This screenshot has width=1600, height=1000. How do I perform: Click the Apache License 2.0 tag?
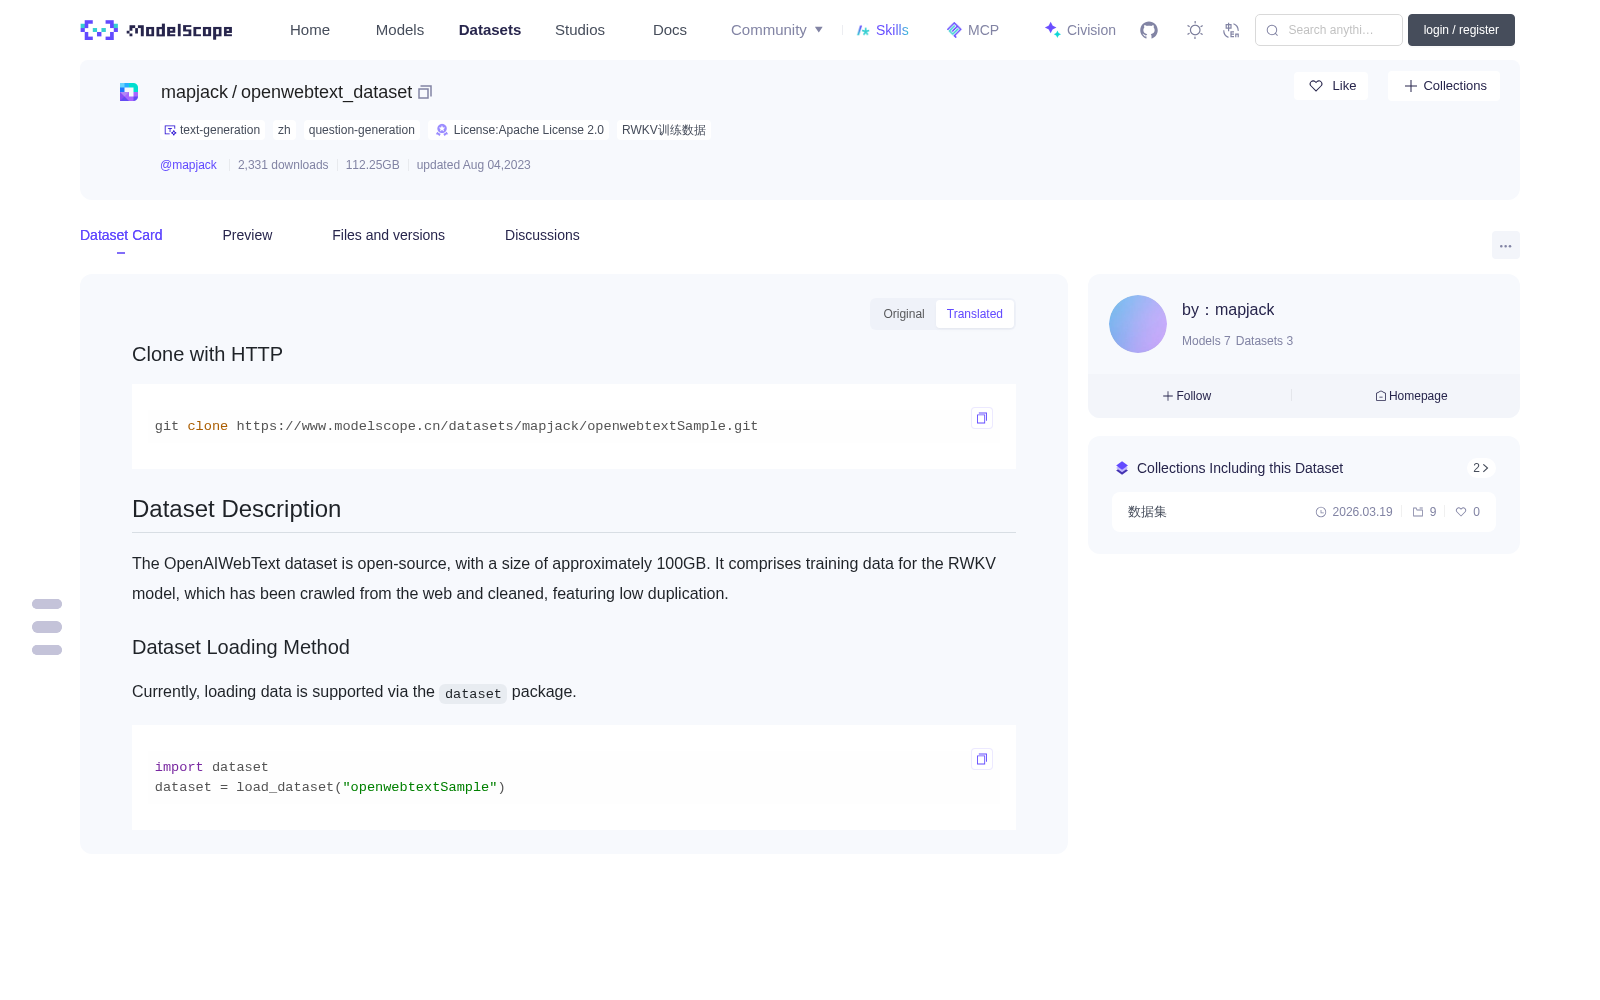520,130
